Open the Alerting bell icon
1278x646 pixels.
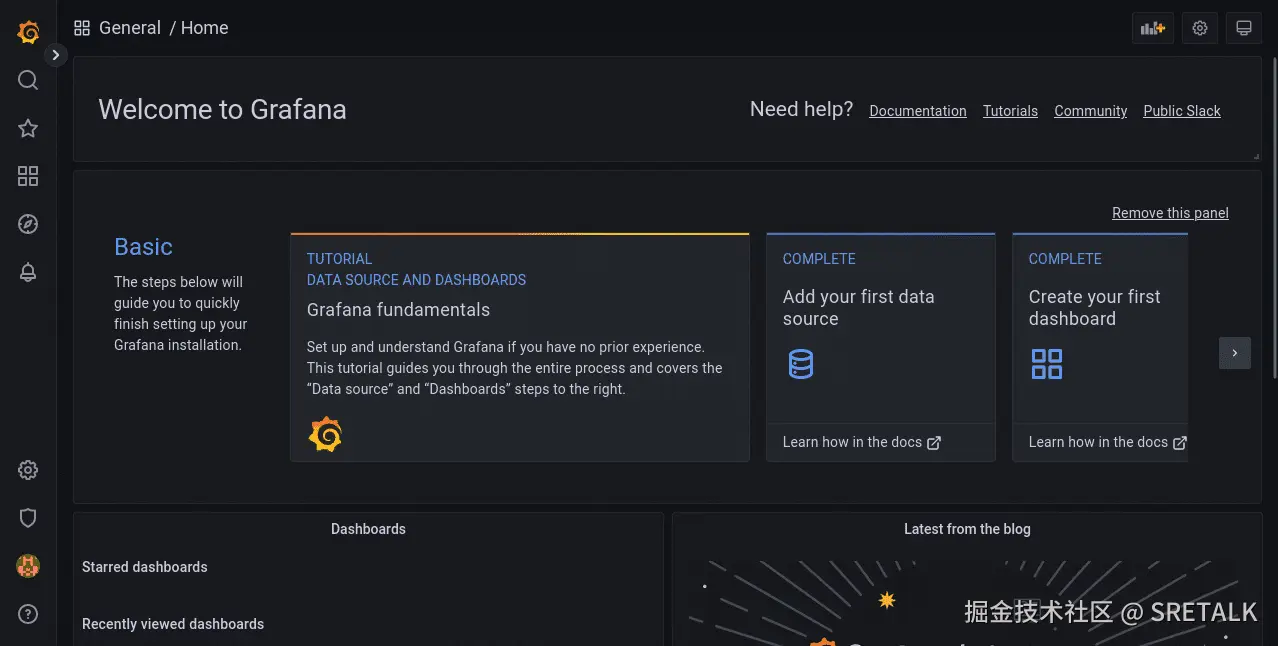(x=28, y=272)
